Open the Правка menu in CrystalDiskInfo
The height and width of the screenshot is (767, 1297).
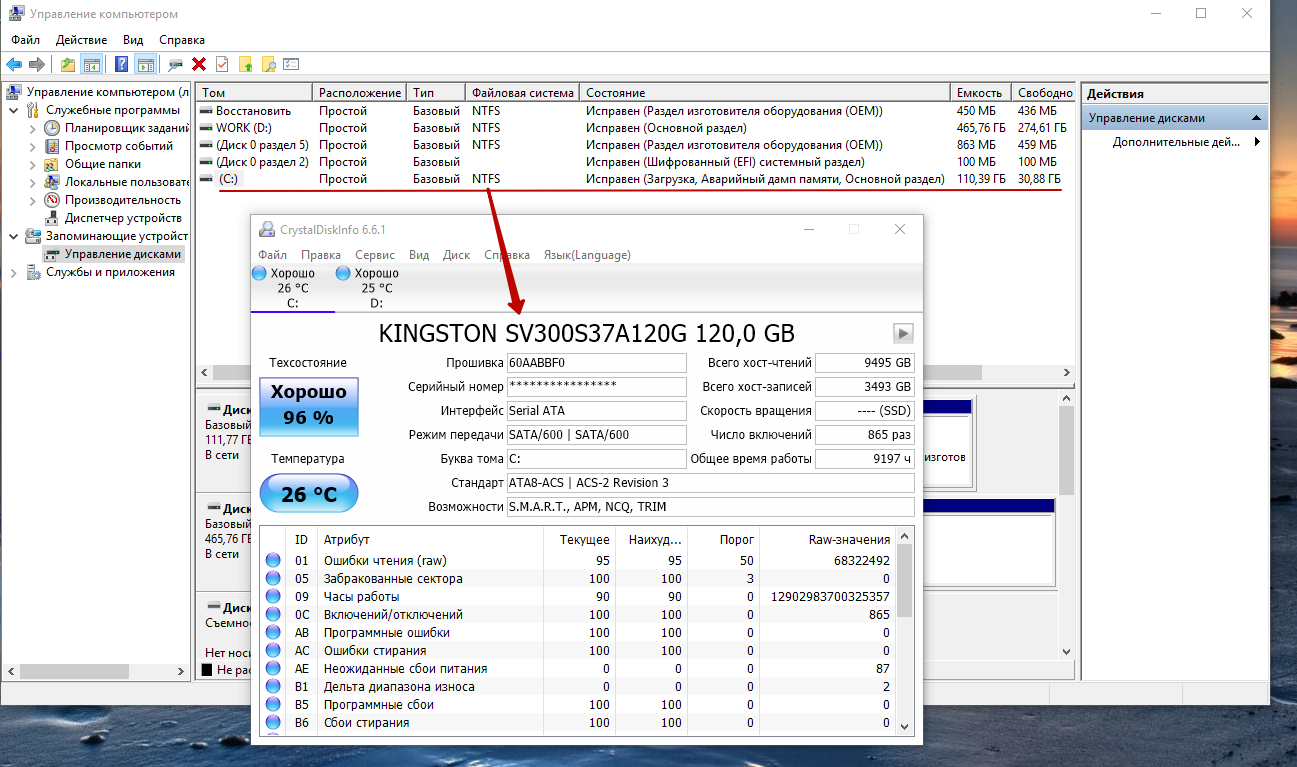pos(321,255)
